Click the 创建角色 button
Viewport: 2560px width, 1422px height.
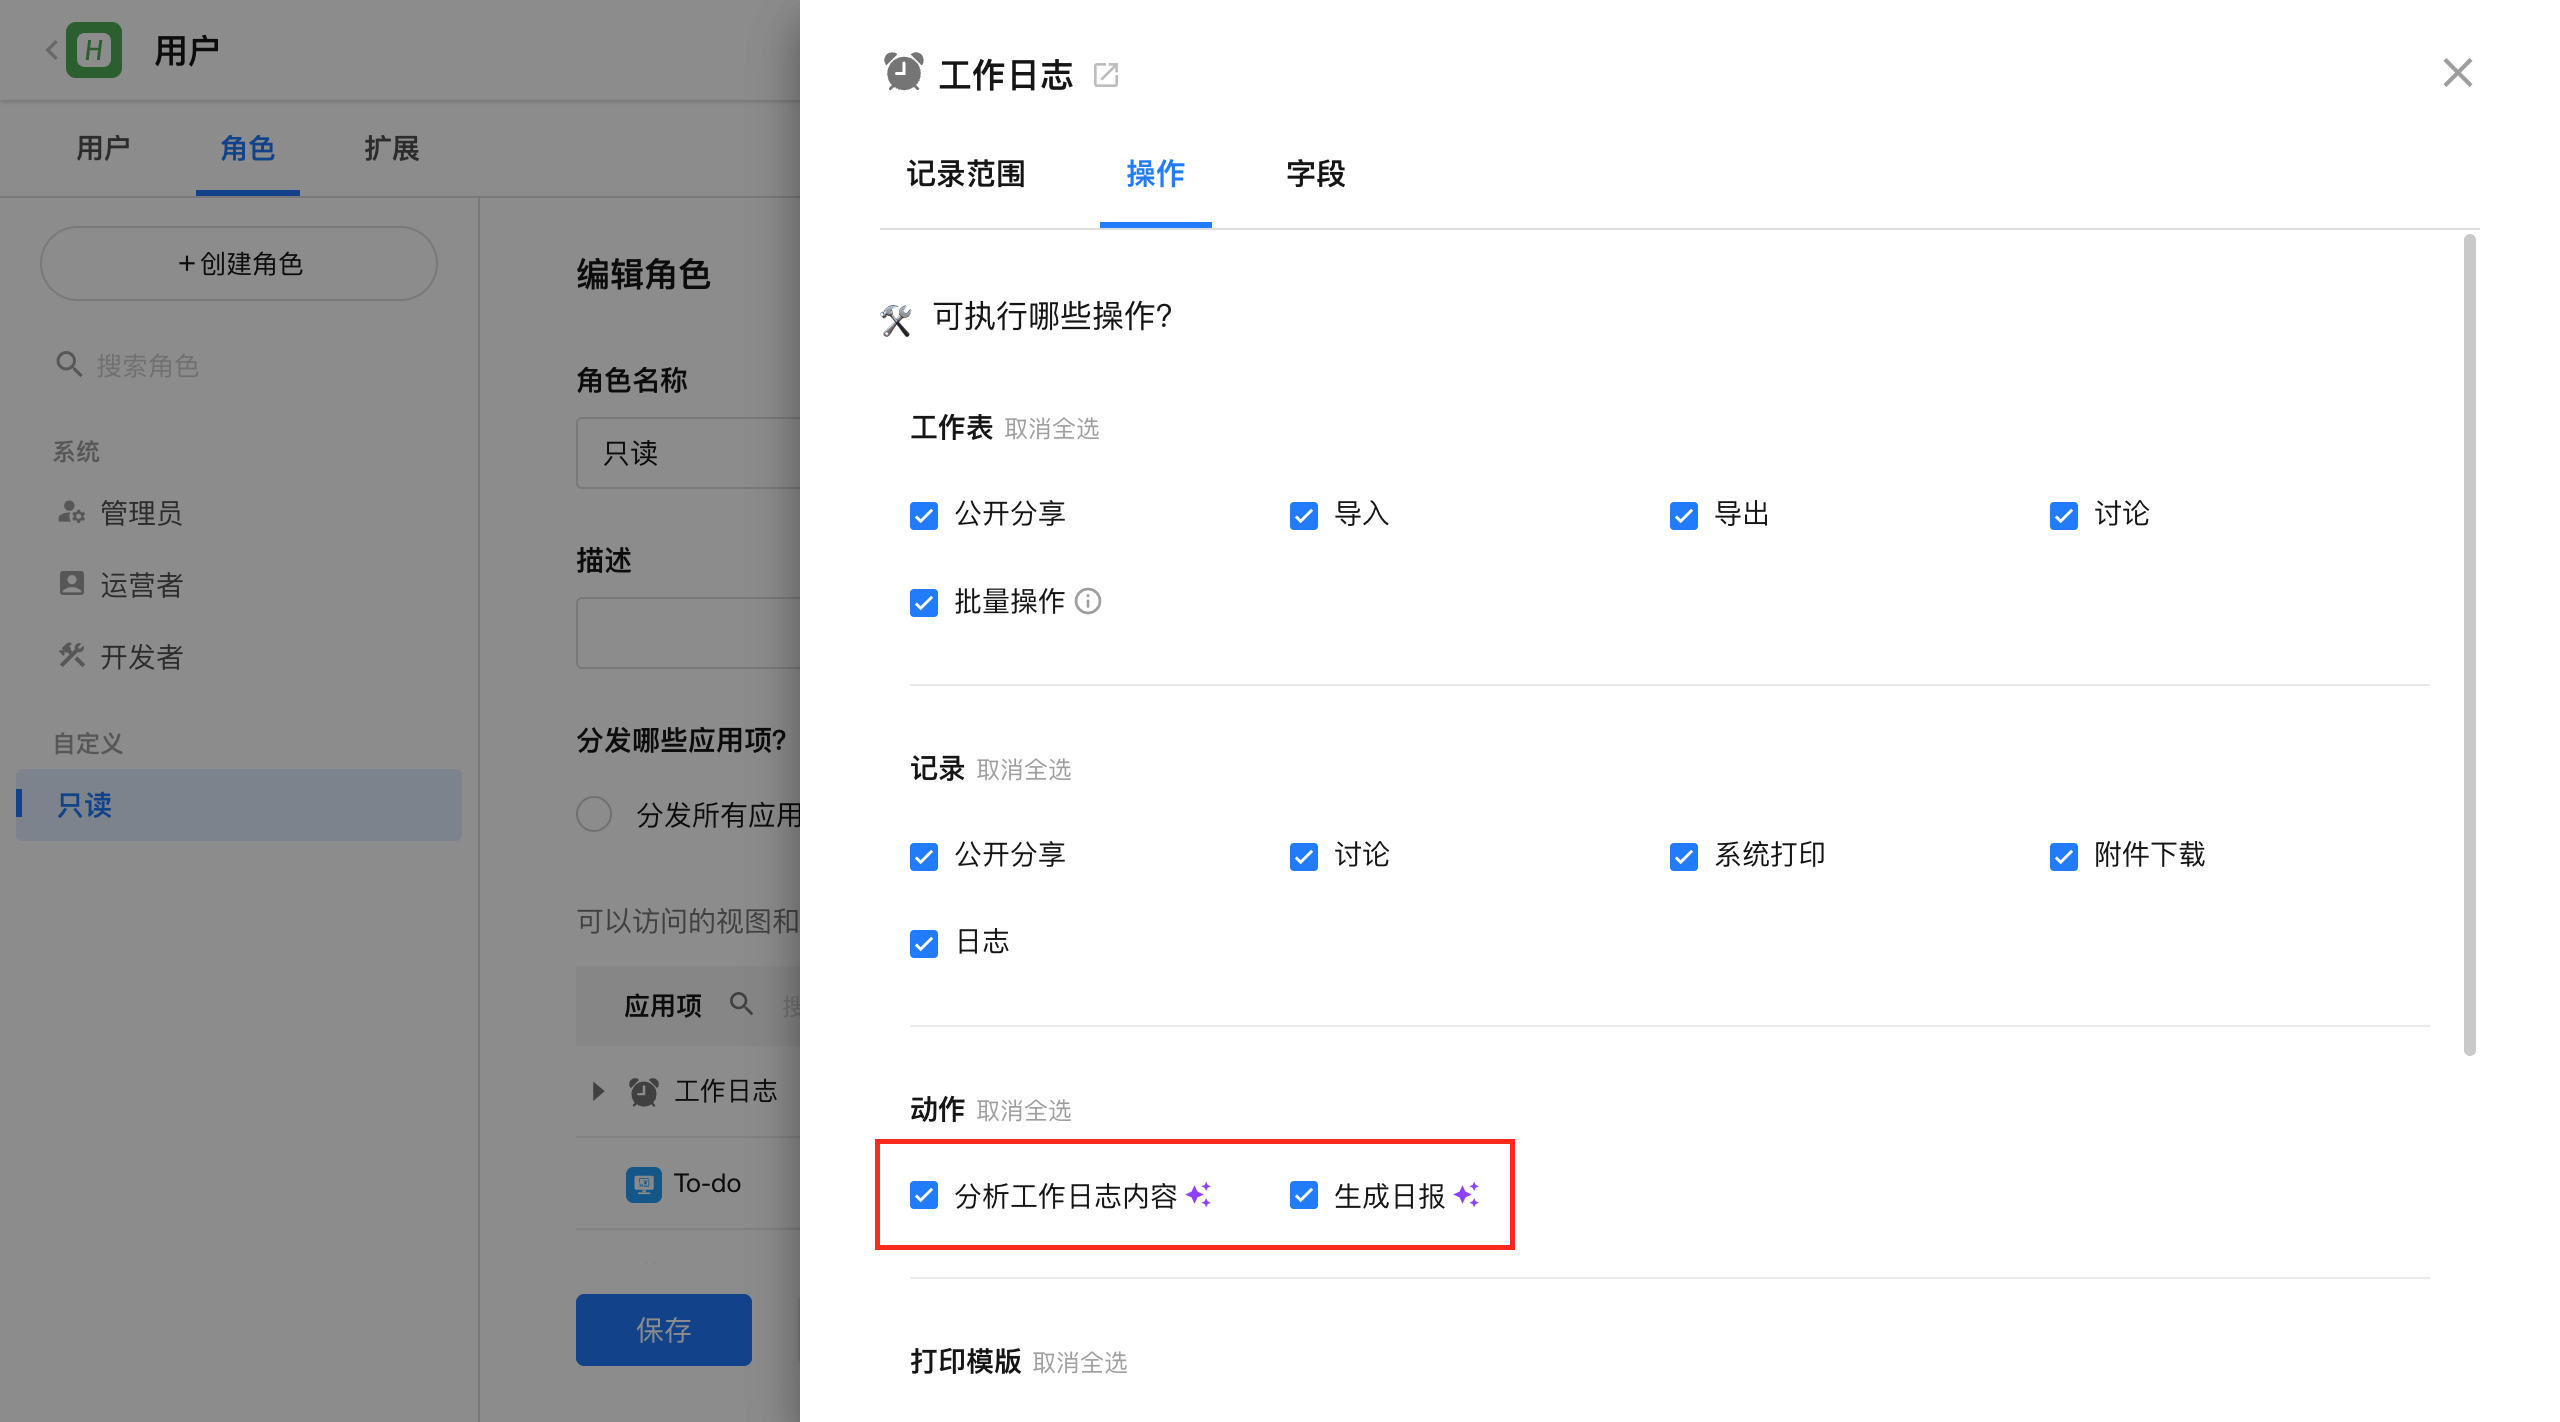point(239,264)
